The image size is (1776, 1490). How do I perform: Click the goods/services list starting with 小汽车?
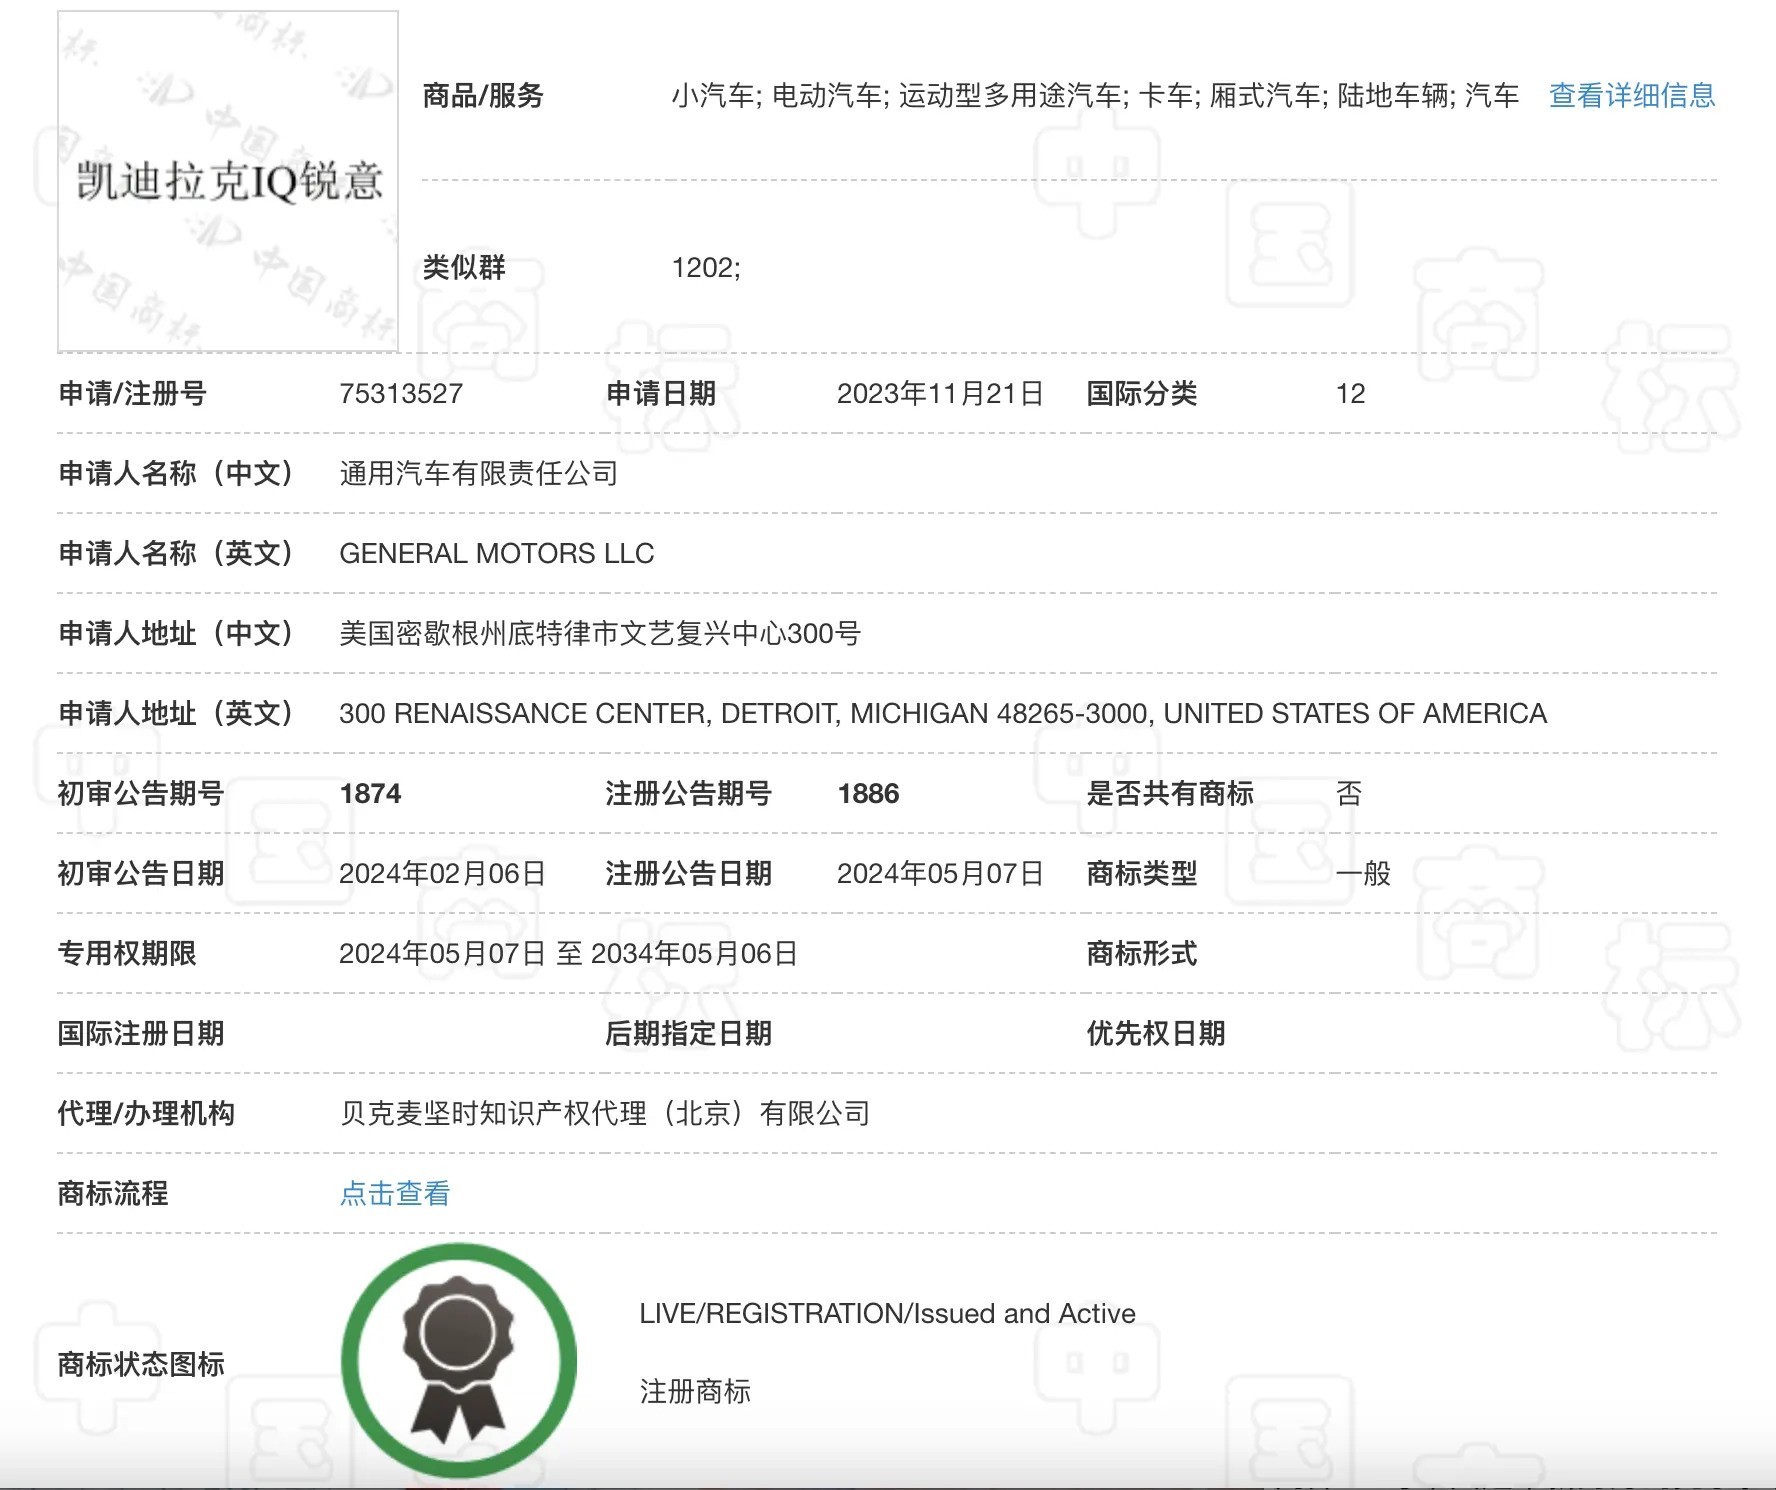(x=1094, y=96)
